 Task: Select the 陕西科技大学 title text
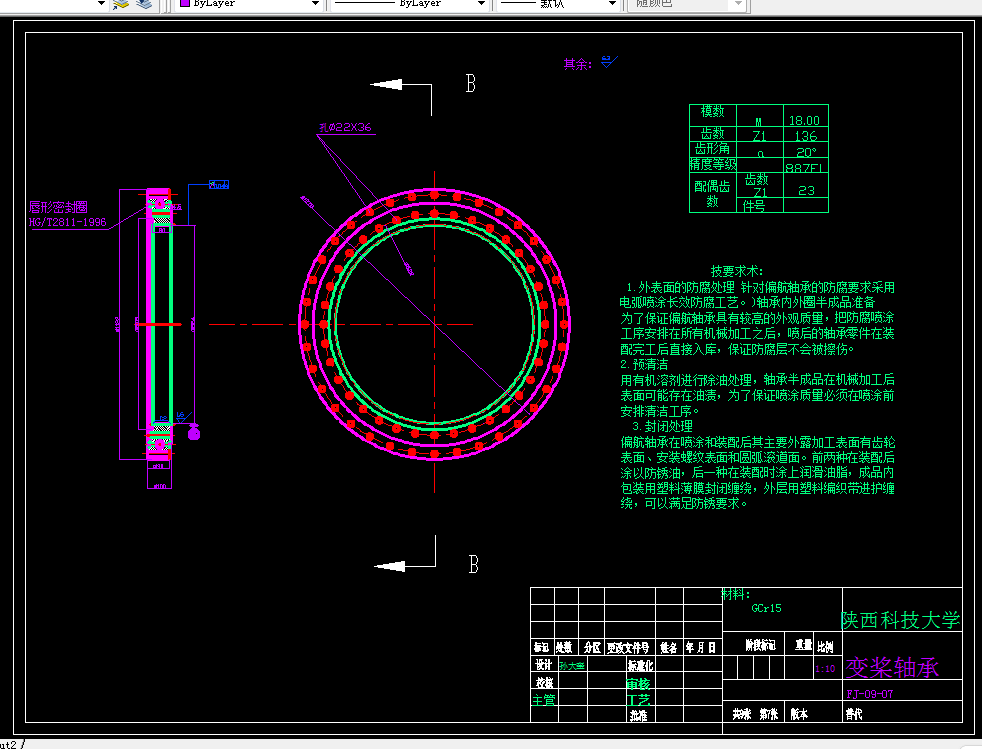pyautogui.click(x=901, y=620)
